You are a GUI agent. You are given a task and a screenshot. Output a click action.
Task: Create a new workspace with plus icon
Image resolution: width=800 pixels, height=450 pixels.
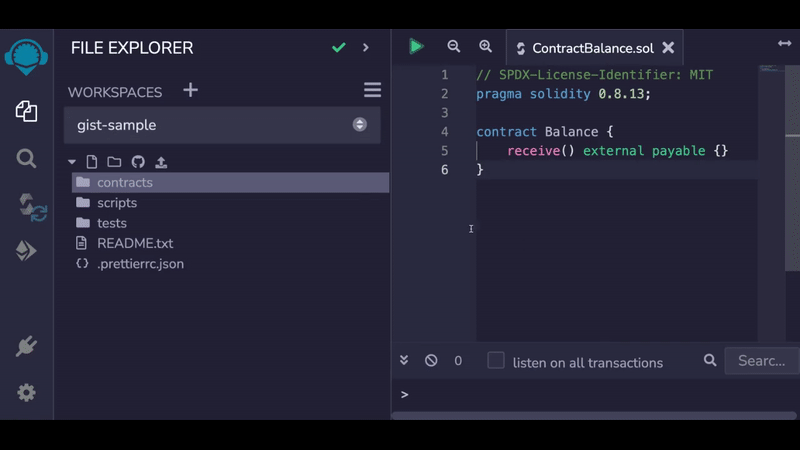coord(190,91)
